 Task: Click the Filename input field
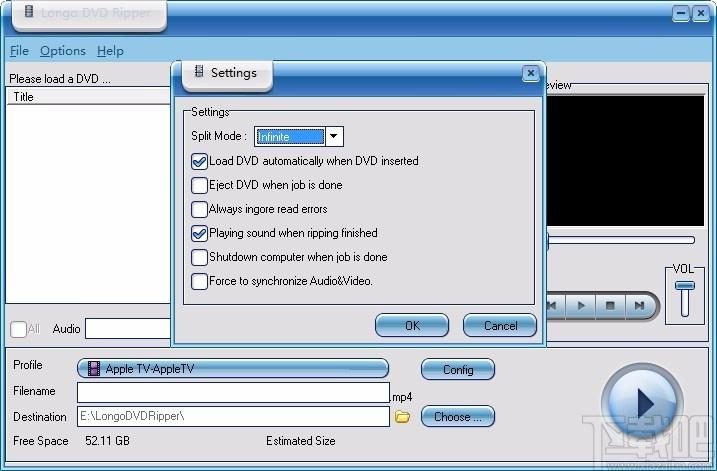[x=233, y=392]
